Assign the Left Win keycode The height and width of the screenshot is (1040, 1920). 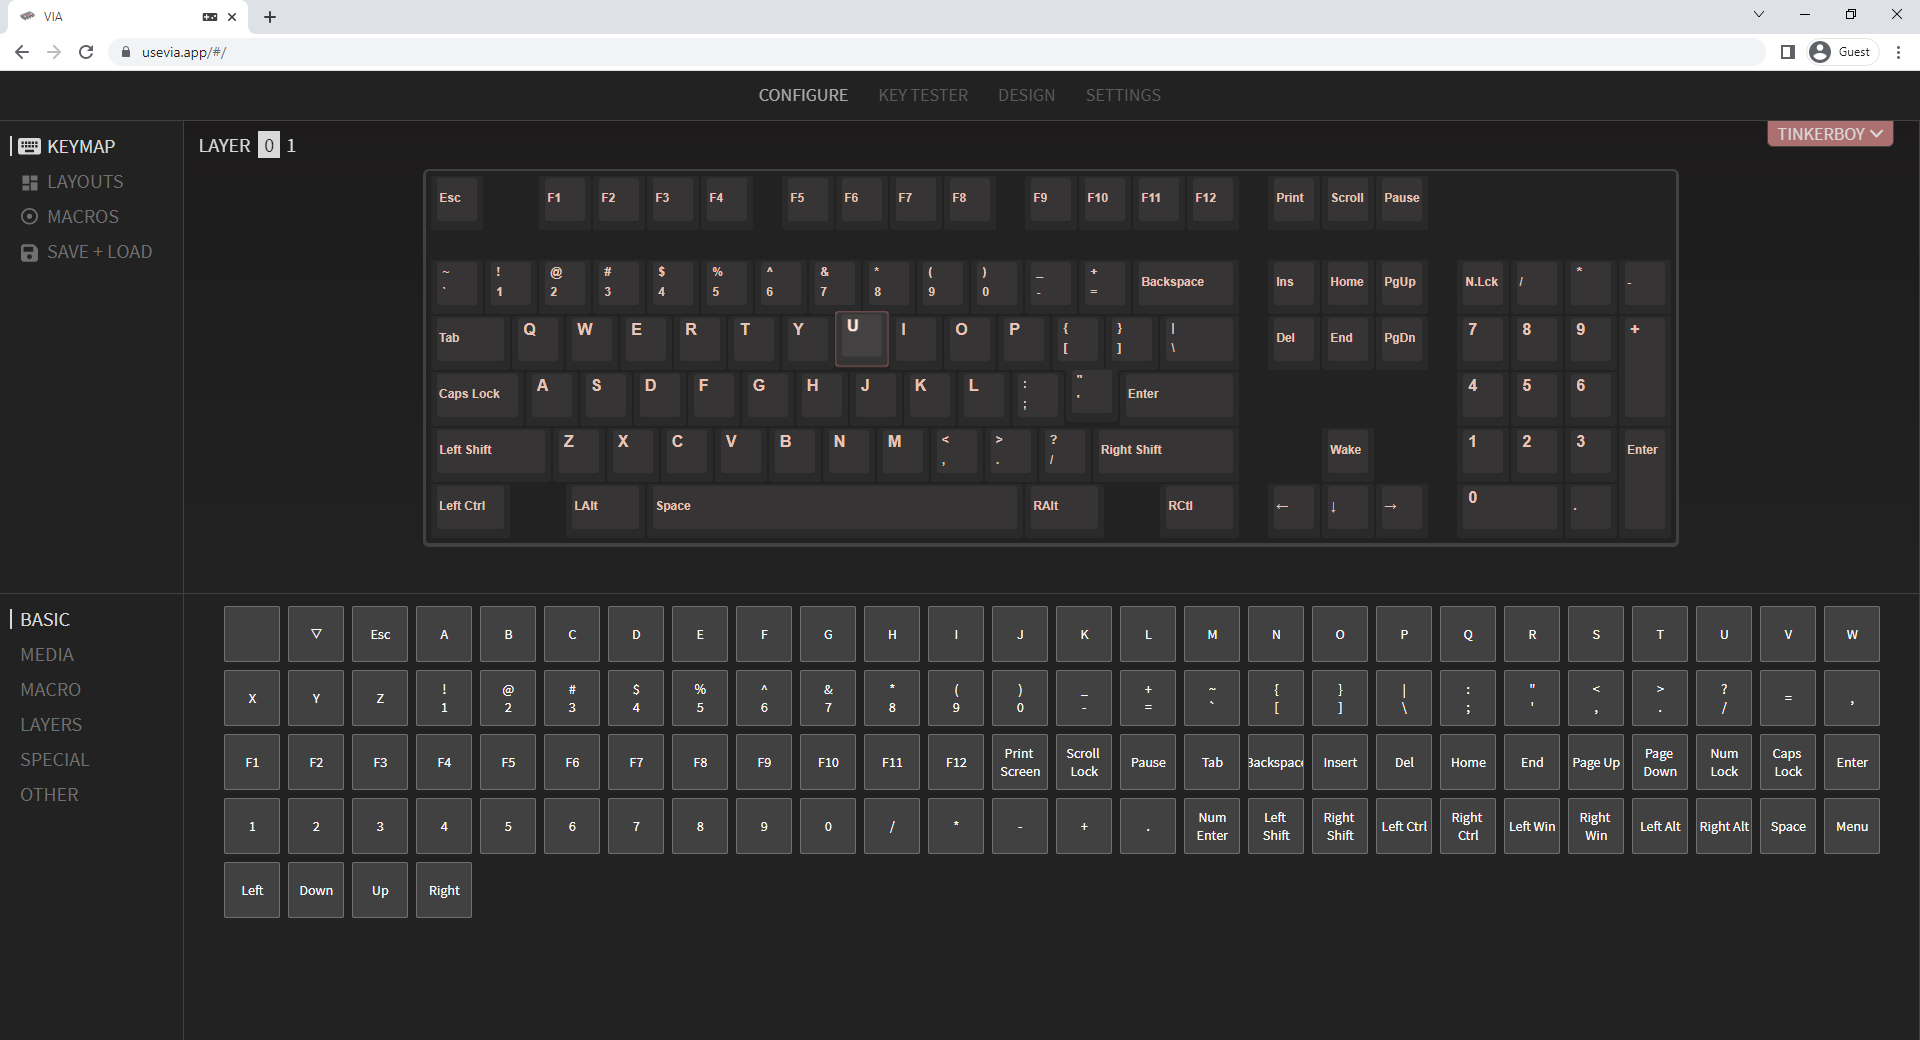click(x=1532, y=826)
